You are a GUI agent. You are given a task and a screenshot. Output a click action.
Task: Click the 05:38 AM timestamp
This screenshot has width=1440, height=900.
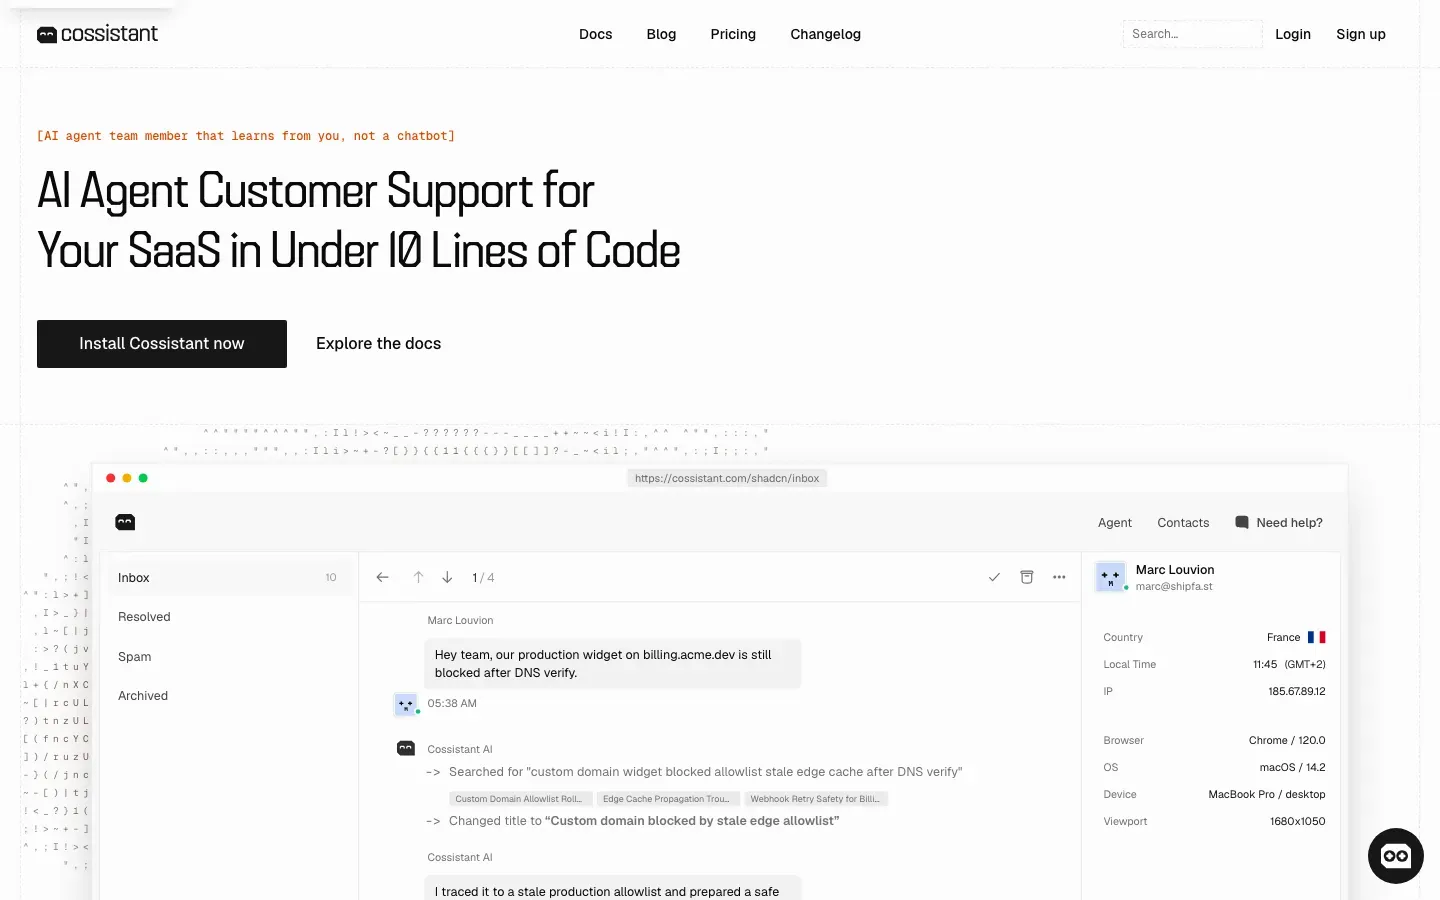(x=452, y=704)
